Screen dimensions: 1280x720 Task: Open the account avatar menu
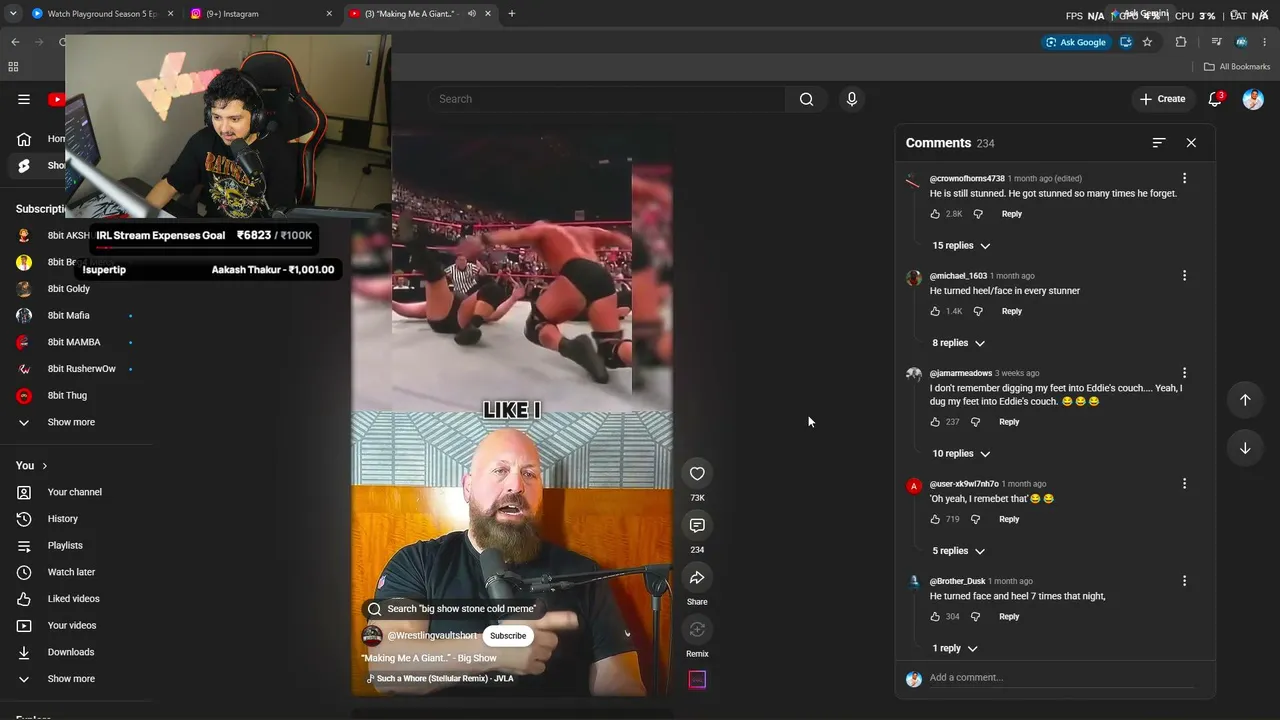tap(1253, 99)
